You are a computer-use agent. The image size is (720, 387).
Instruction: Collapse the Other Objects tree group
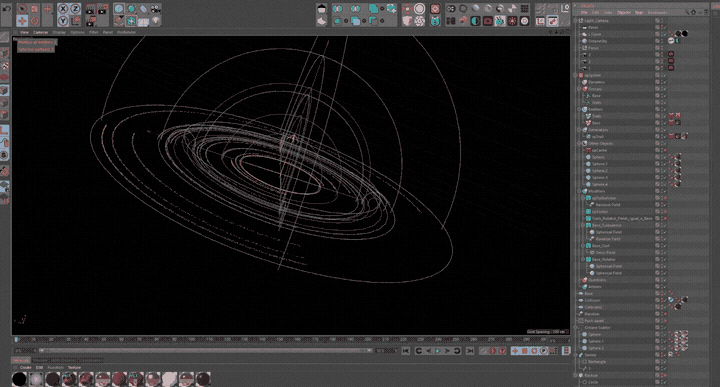(x=579, y=143)
